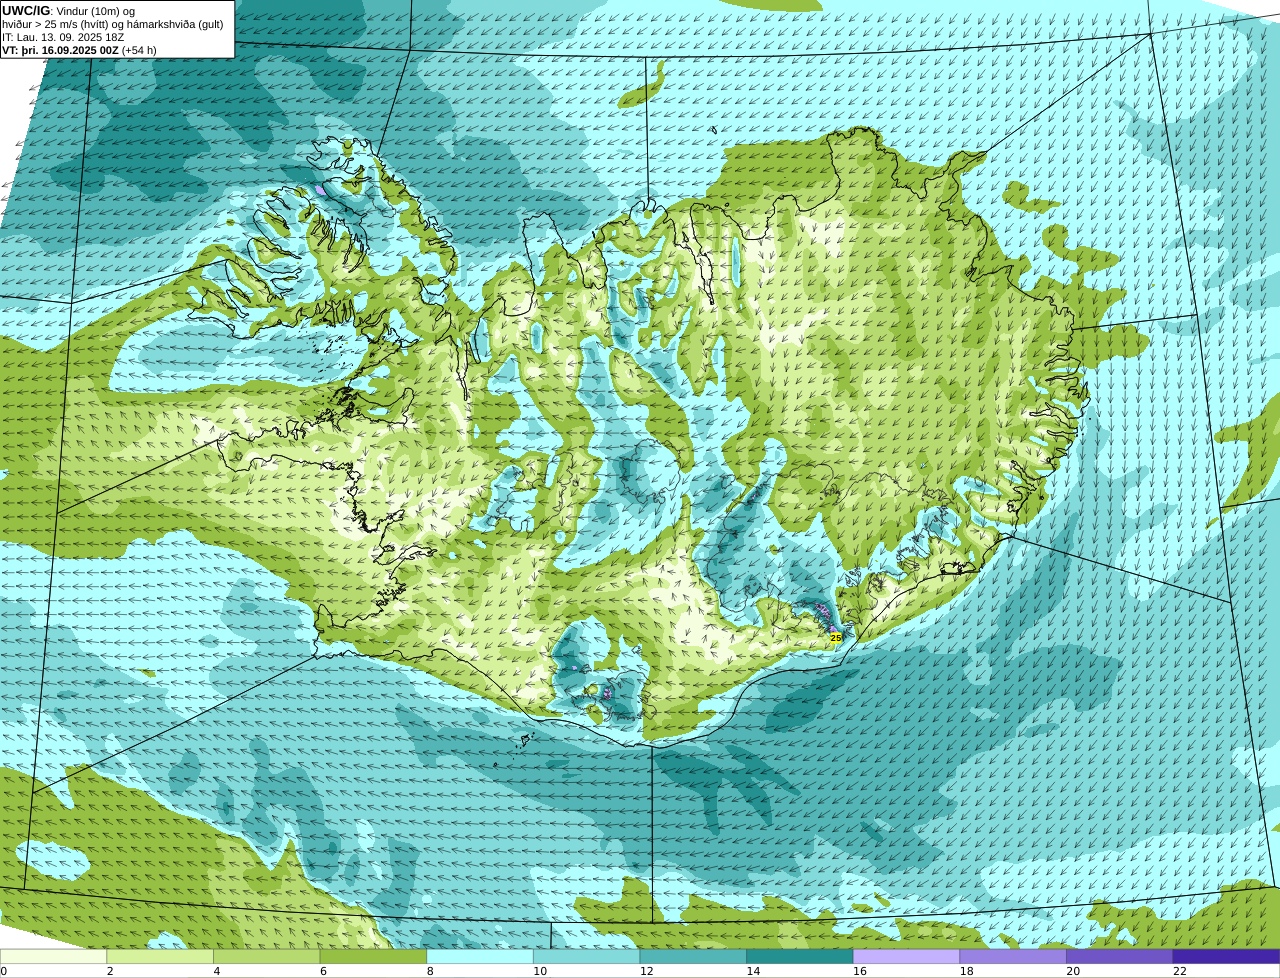Click the legend value '10'

click(x=539, y=971)
